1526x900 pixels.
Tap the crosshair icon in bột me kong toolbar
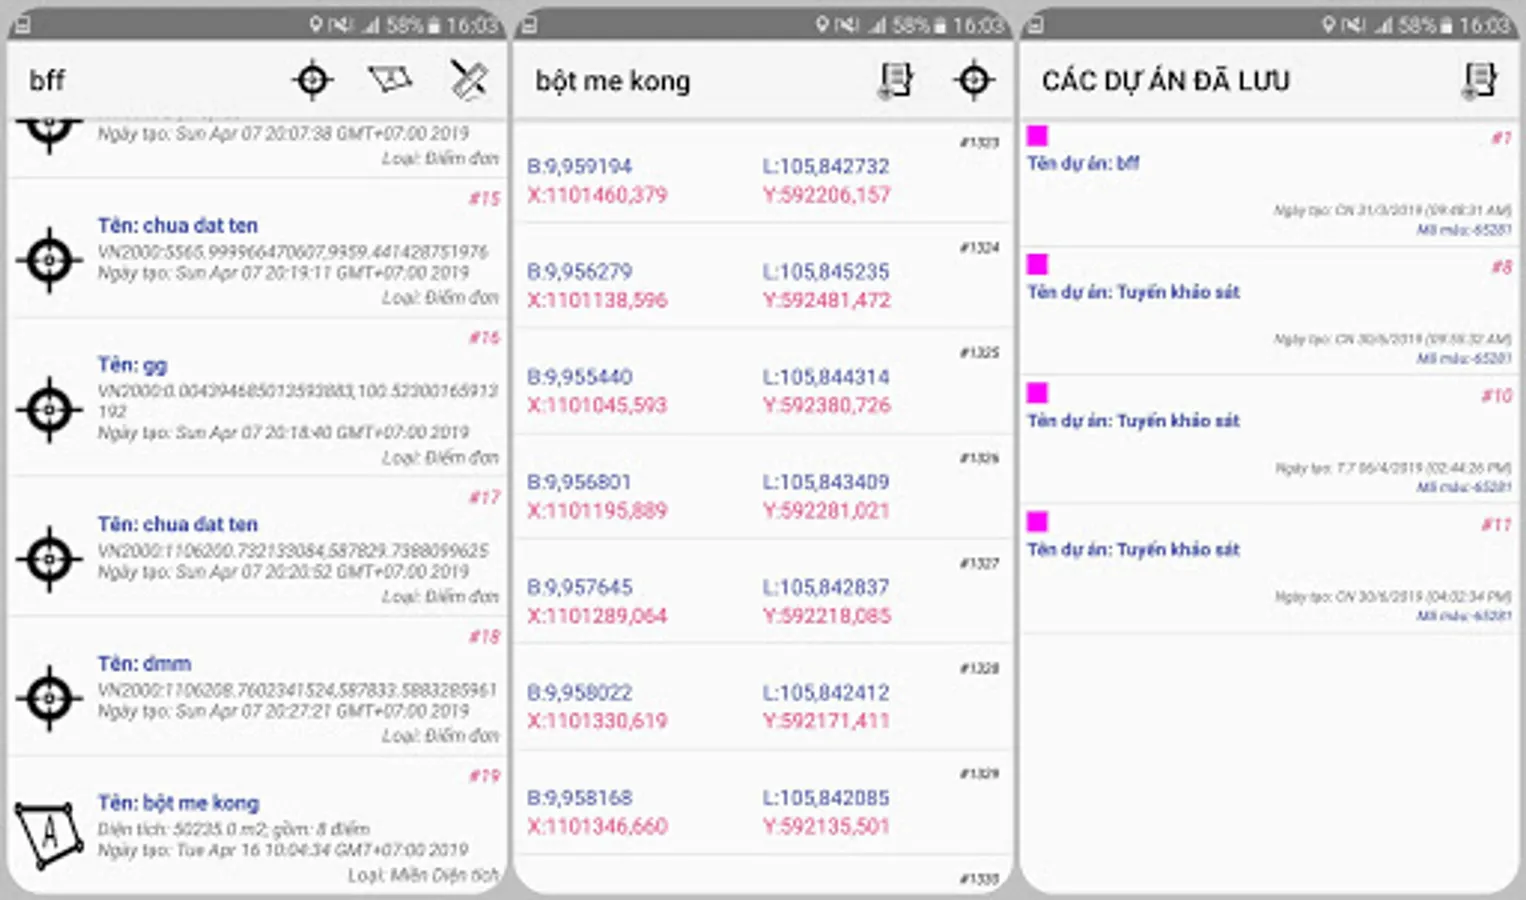point(974,80)
